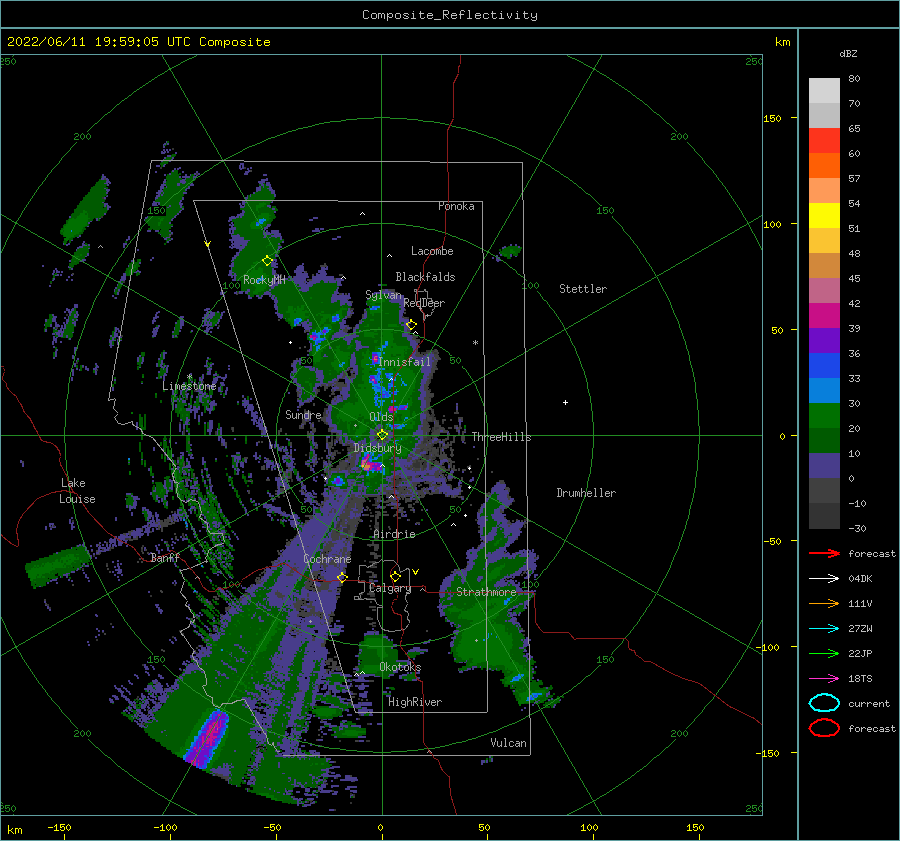Click the Blackfalds city label

[x=425, y=277]
